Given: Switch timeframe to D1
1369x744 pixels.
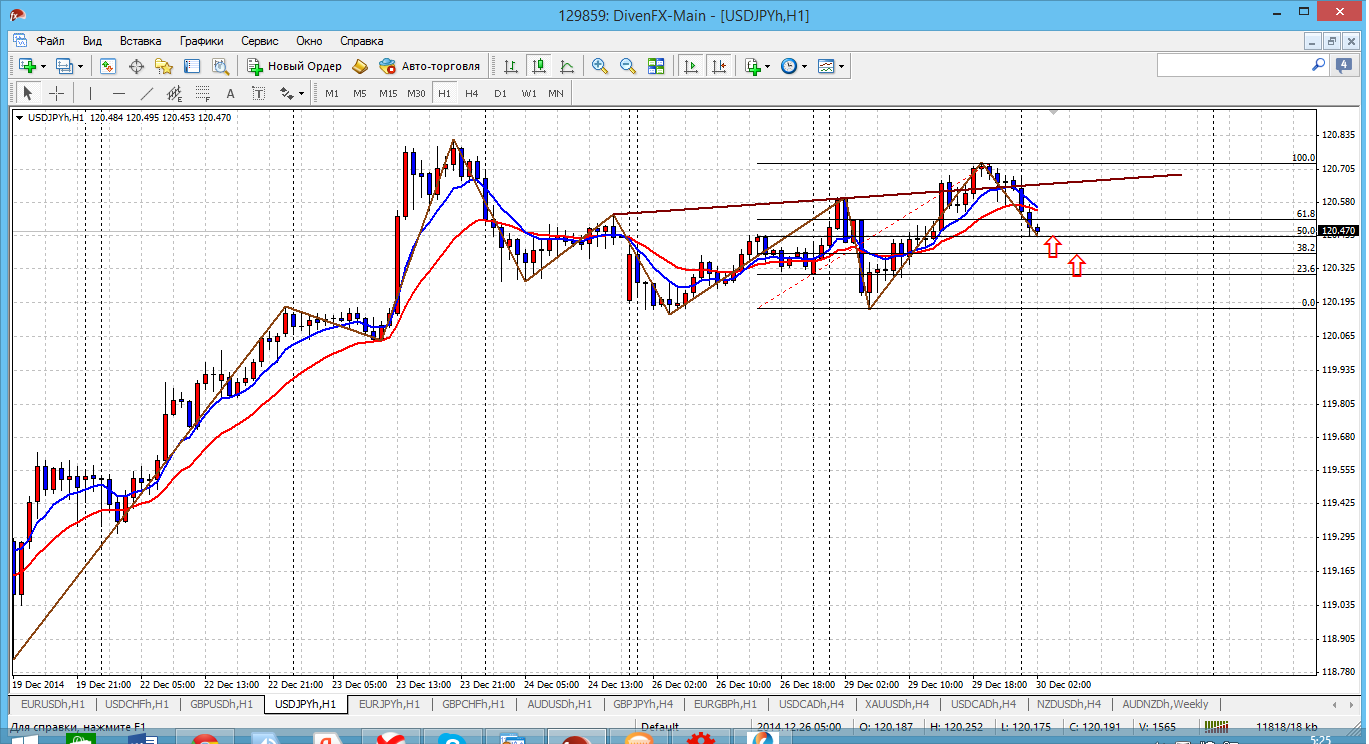Looking at the screenshot, I should point(500,93).
